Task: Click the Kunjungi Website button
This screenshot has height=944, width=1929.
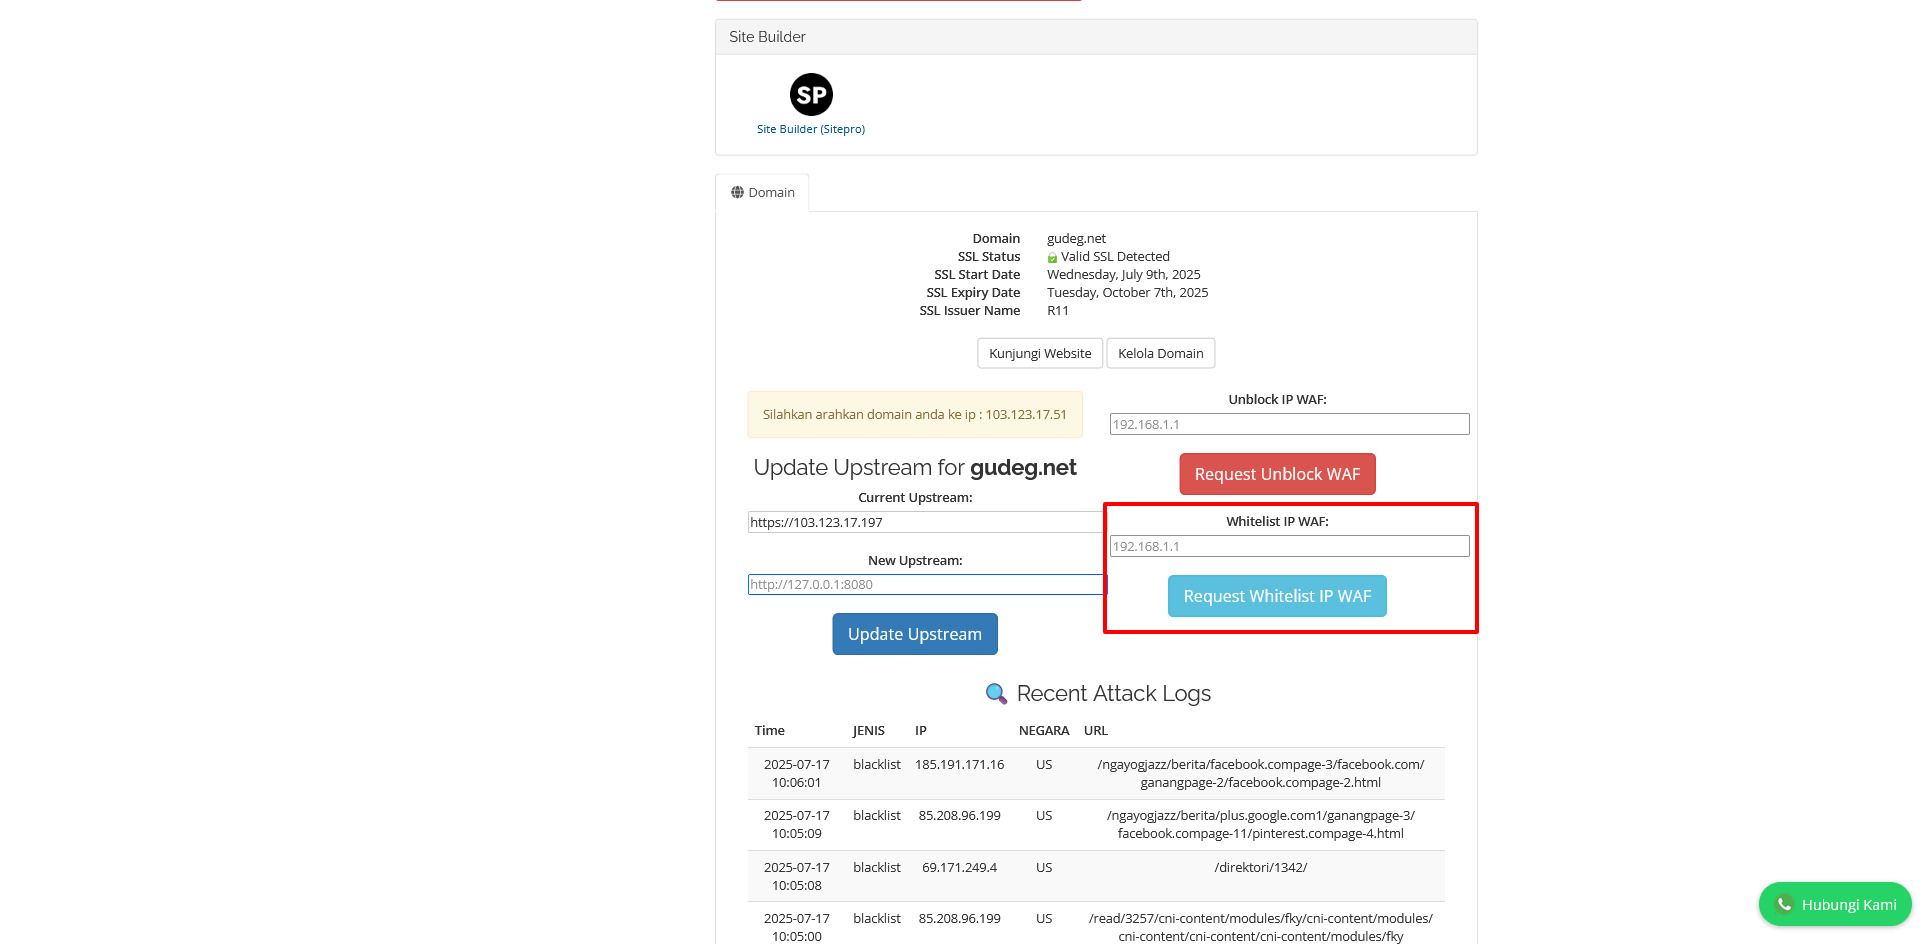Action: (1039, 353)
